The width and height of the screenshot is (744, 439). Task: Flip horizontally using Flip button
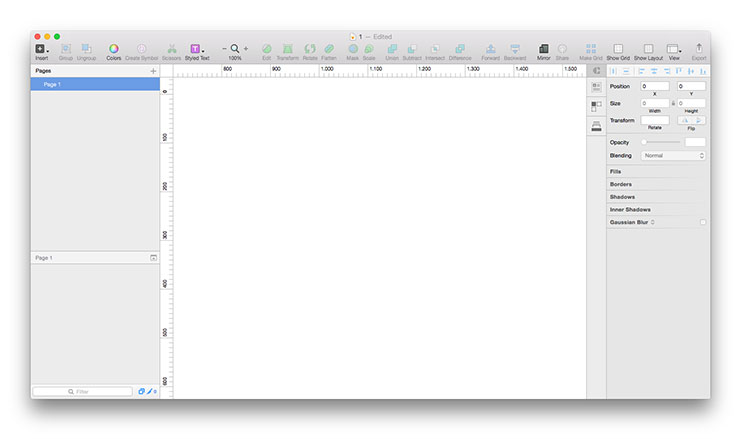[x=684, y=121]
